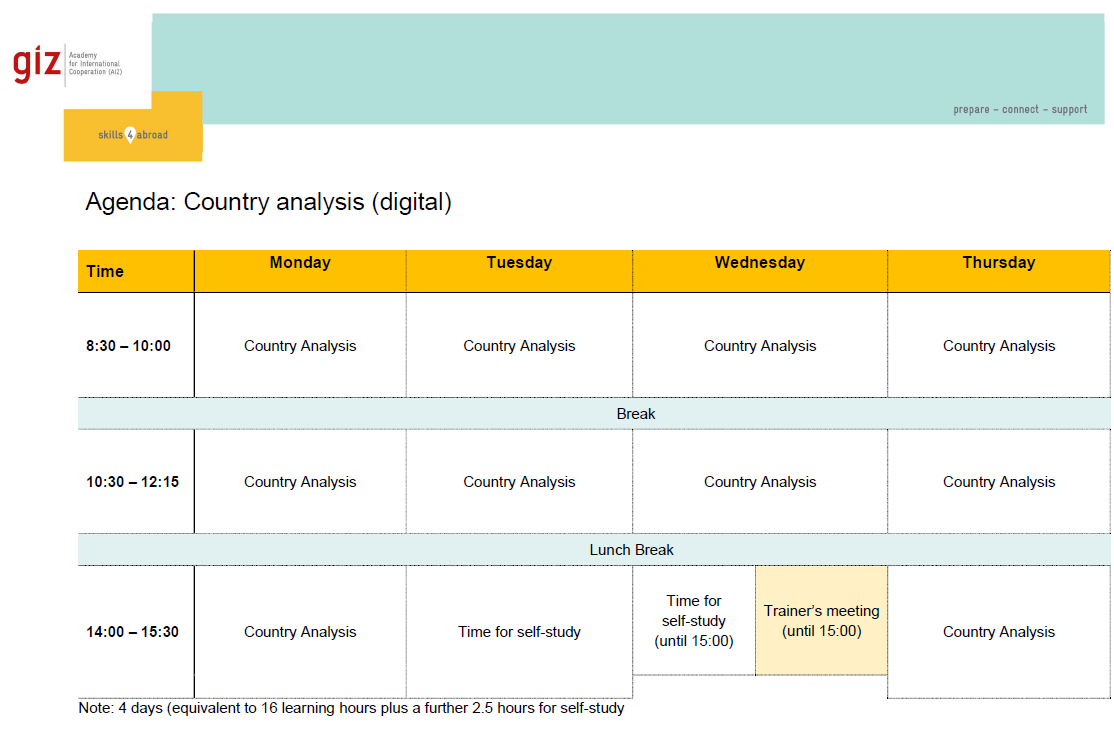Click the Time column header

pyautogui.click(x=105, y=271)
